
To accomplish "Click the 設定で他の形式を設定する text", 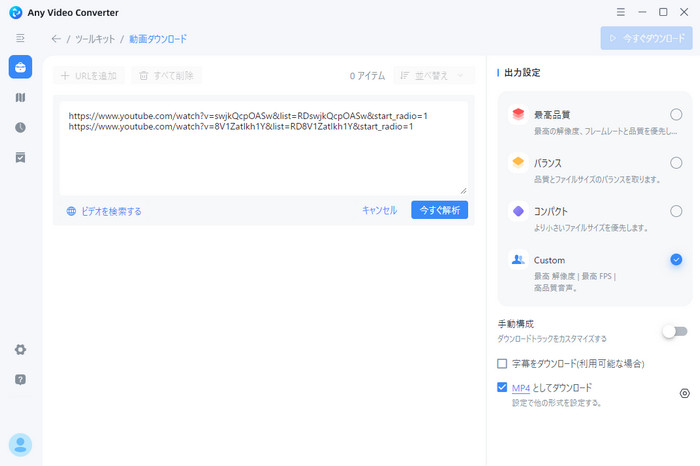I will pos(557,403).
